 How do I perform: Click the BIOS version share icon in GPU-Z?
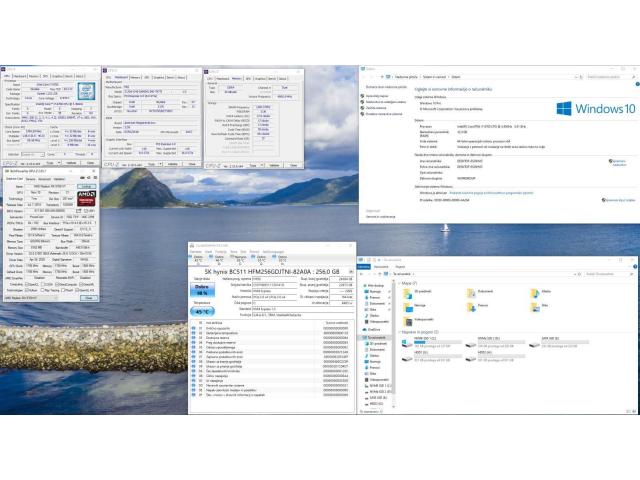click(x=78, y=211)
